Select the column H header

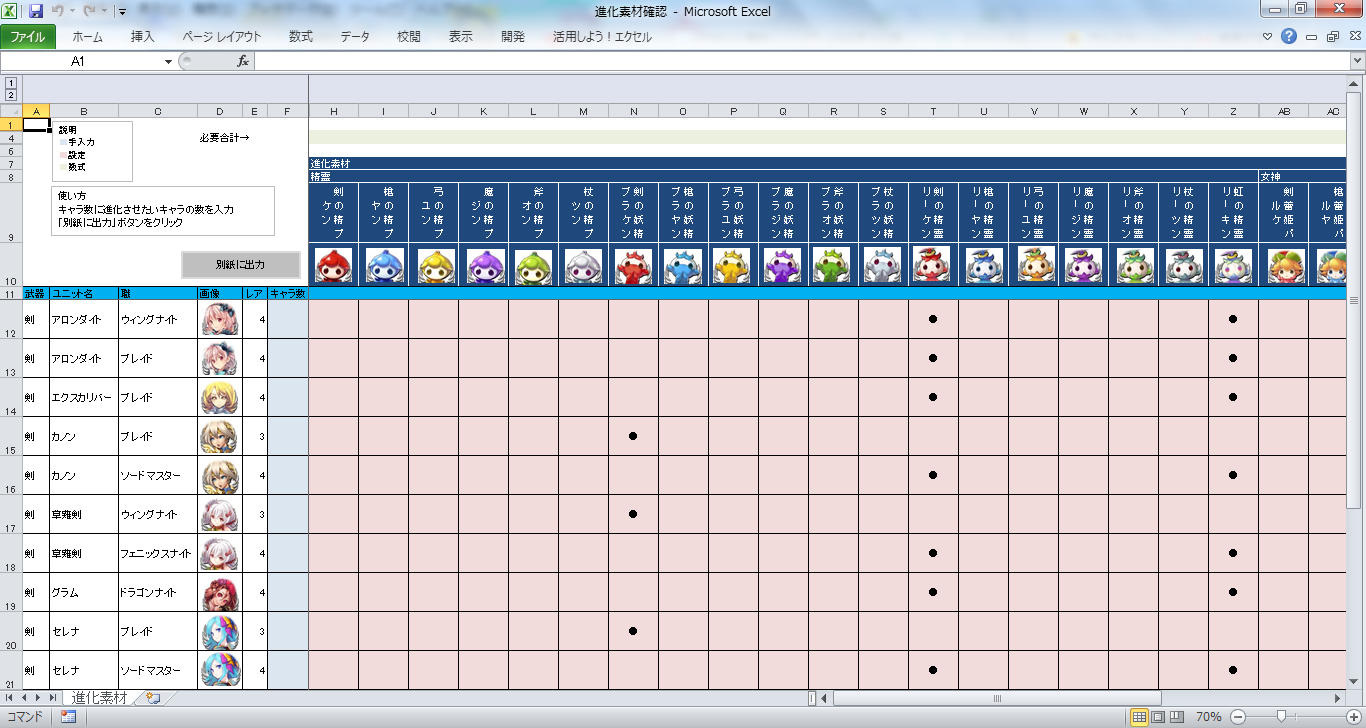coord(333,111)
